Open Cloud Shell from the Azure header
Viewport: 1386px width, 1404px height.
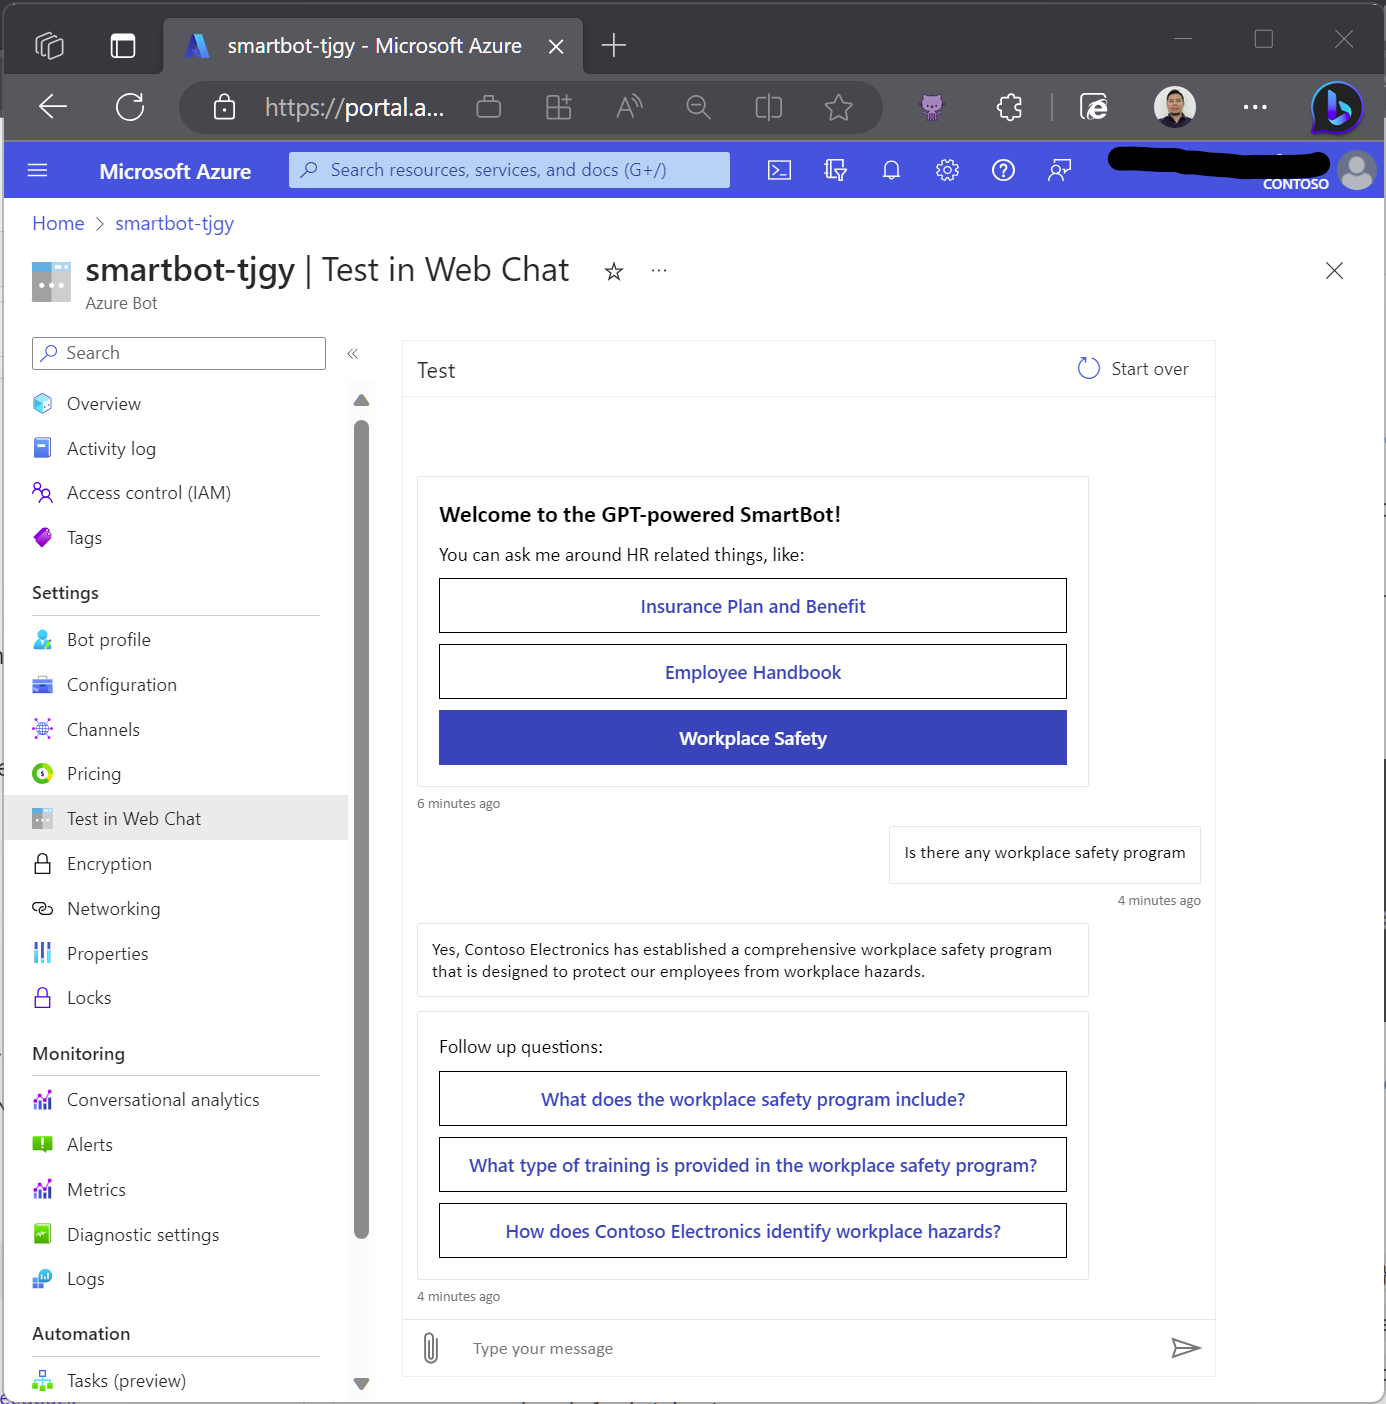779,170
